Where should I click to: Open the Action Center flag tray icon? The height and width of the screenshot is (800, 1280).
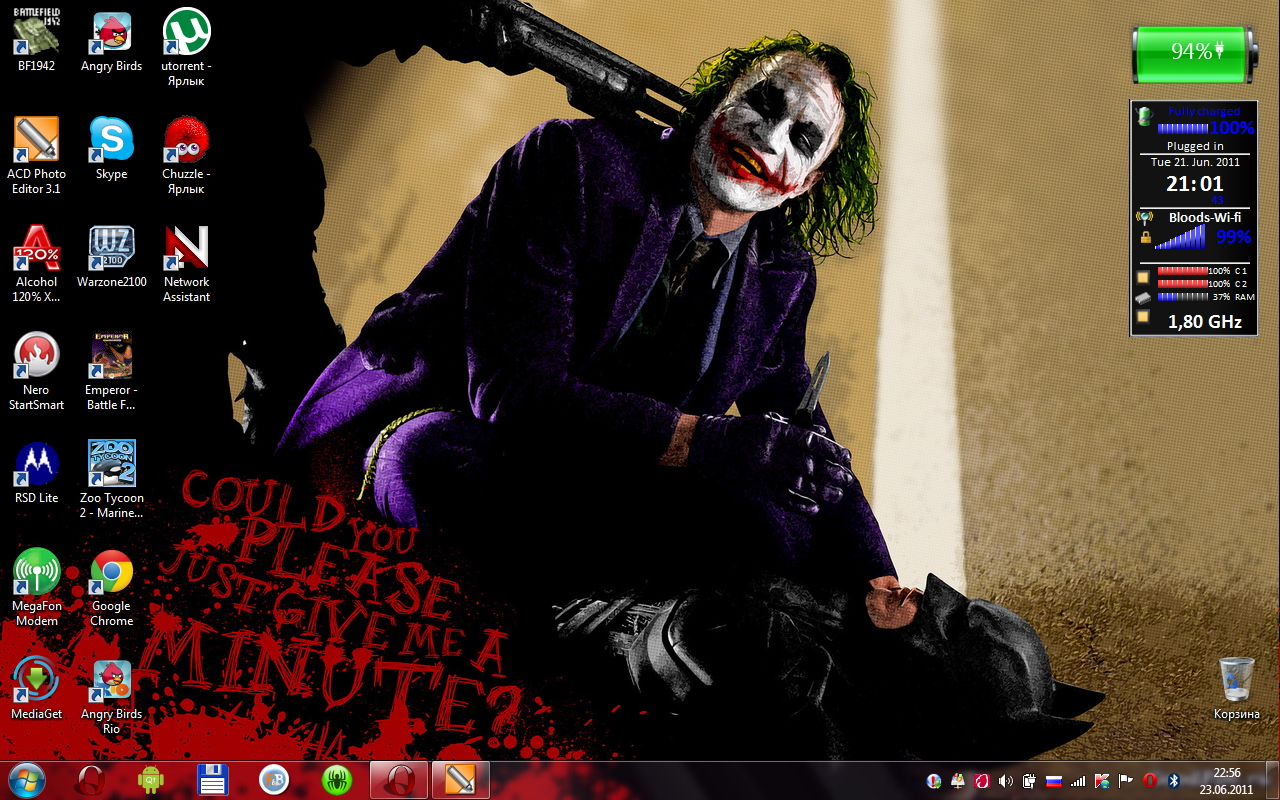1126,780
